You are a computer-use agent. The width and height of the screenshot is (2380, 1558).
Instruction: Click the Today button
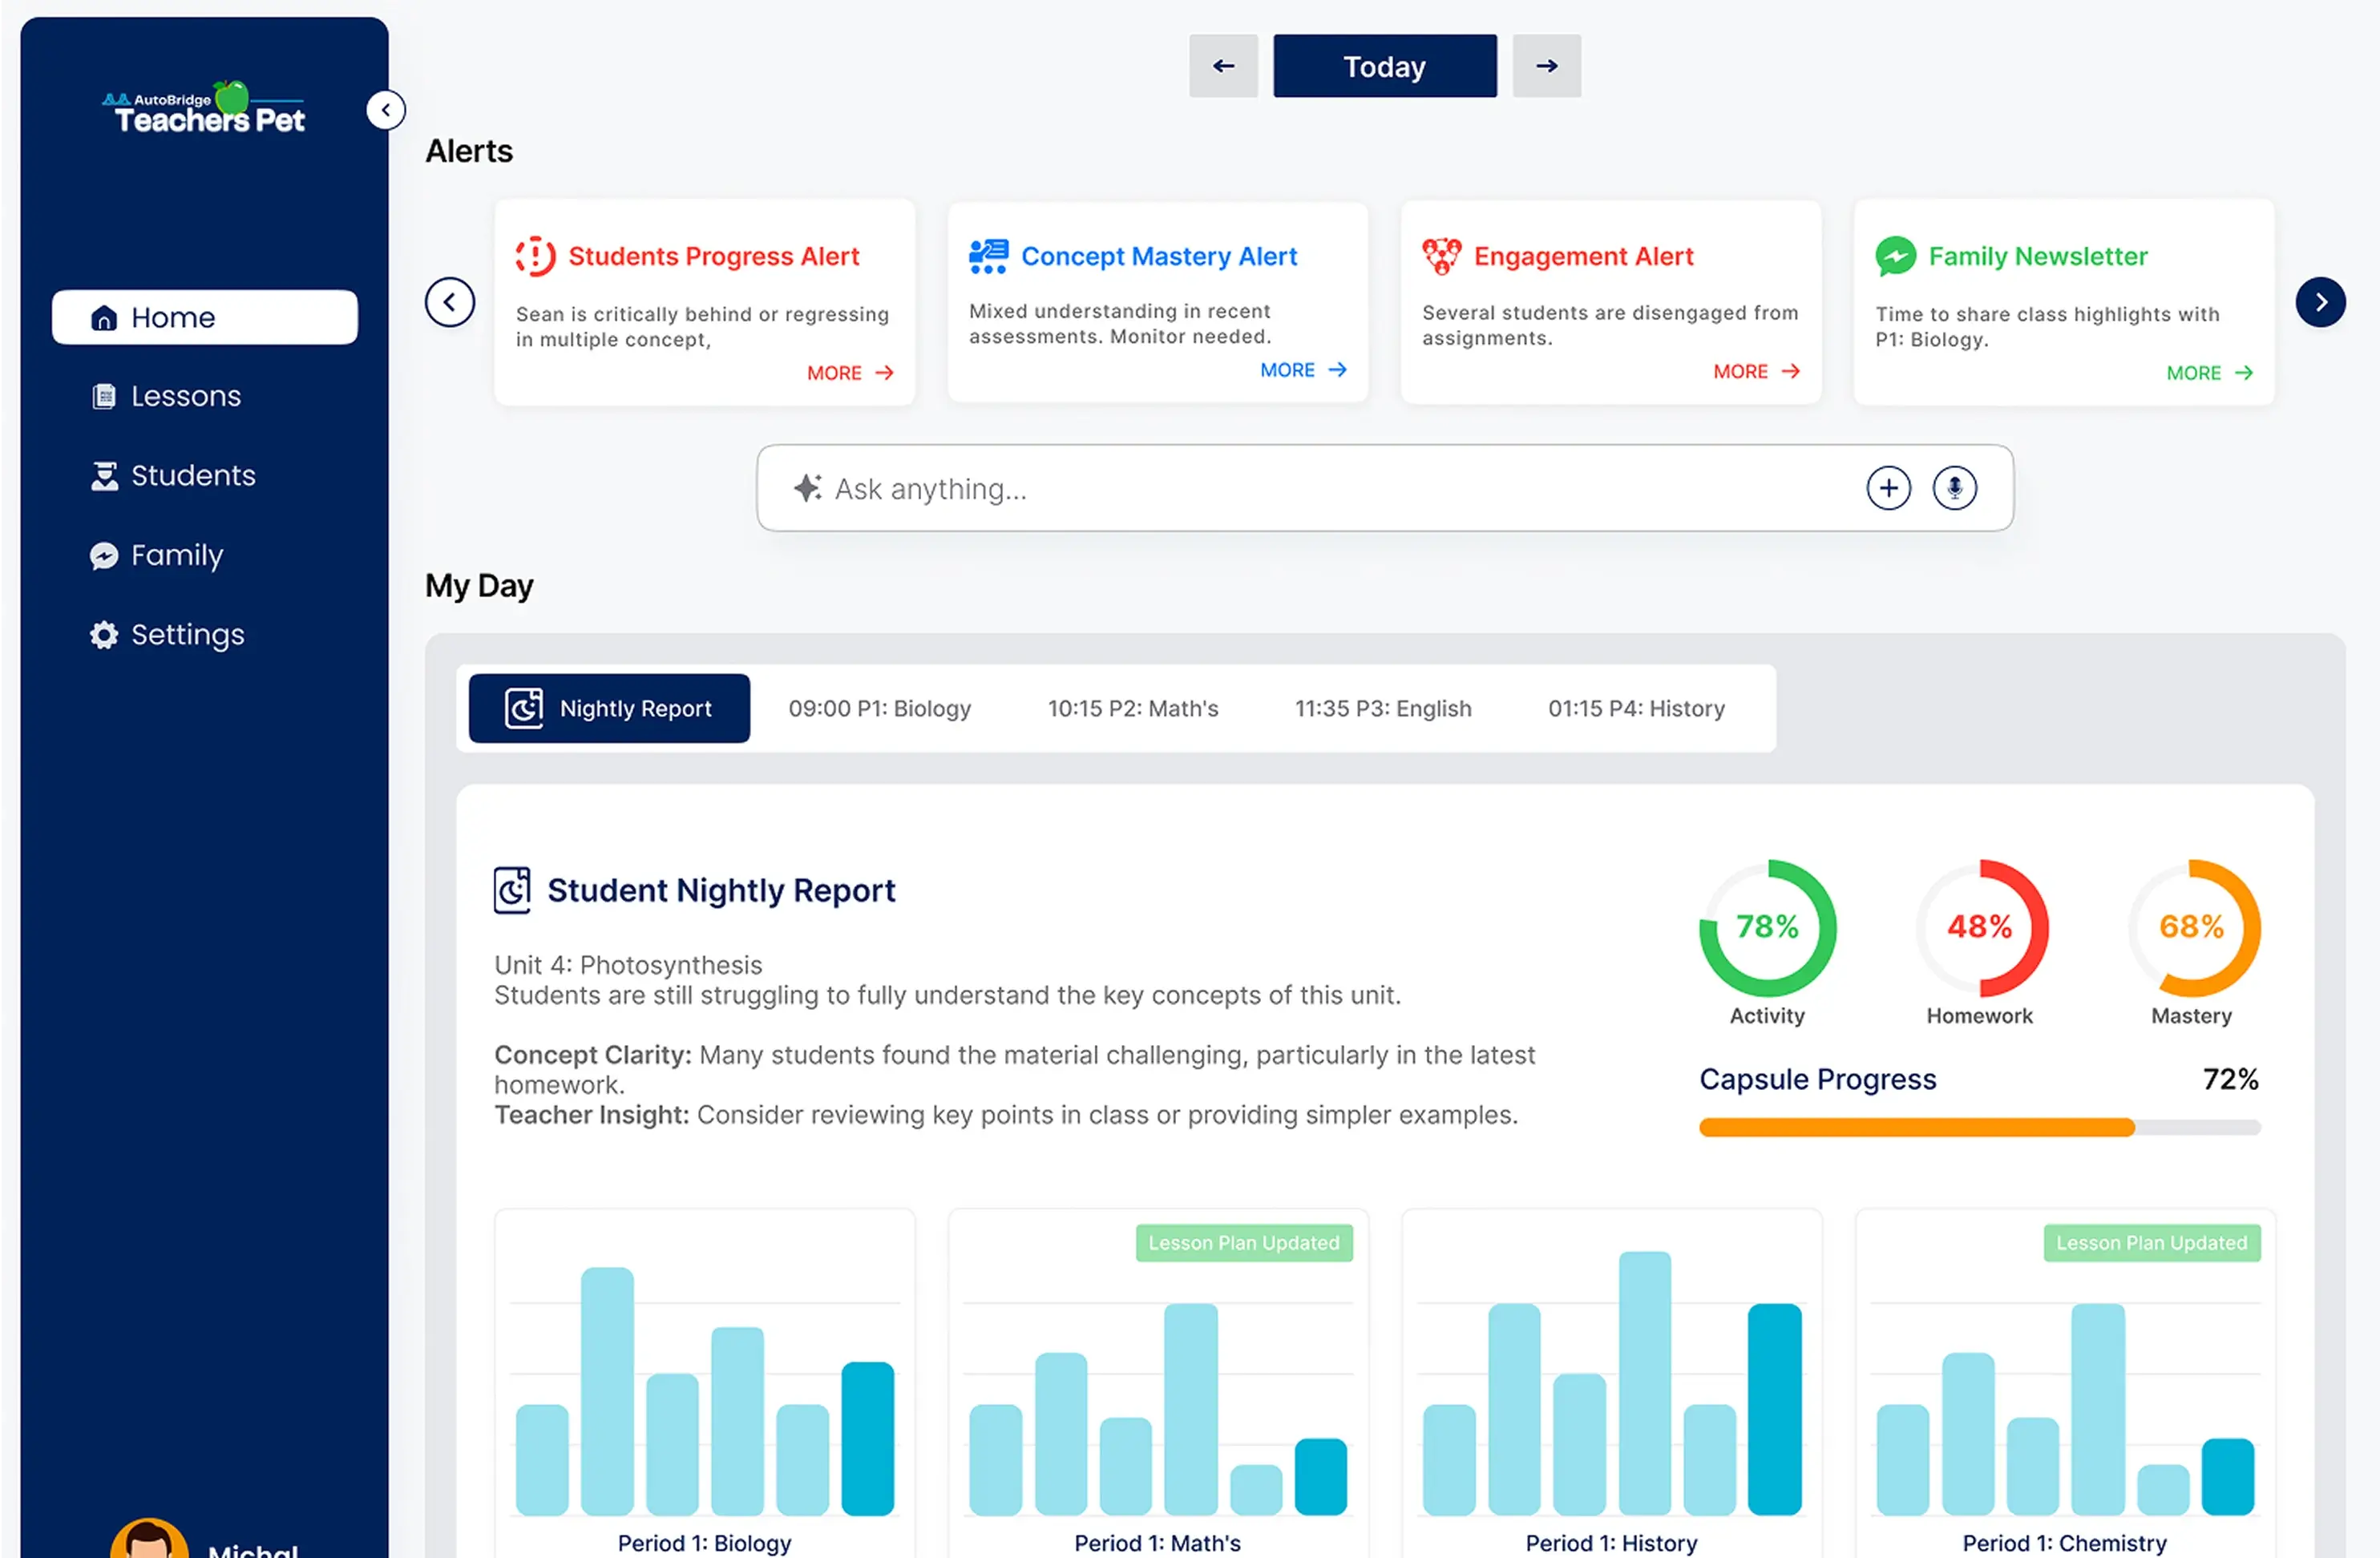pyautogui.click(x=1385, y=66)
